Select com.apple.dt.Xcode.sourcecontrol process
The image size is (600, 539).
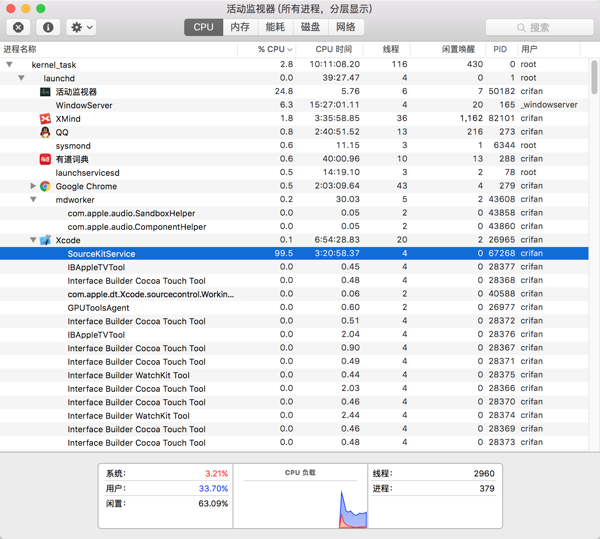click(294, 294)
